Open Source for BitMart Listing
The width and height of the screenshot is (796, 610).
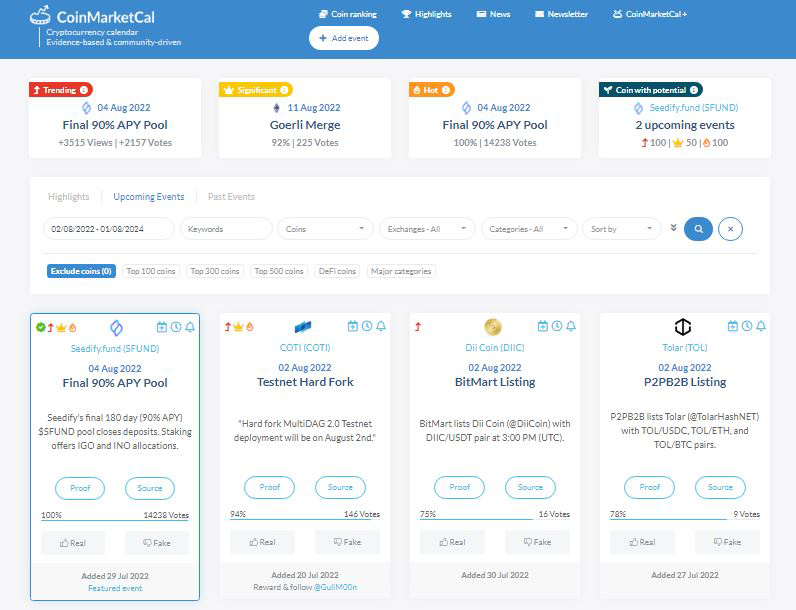pos(530,487)
